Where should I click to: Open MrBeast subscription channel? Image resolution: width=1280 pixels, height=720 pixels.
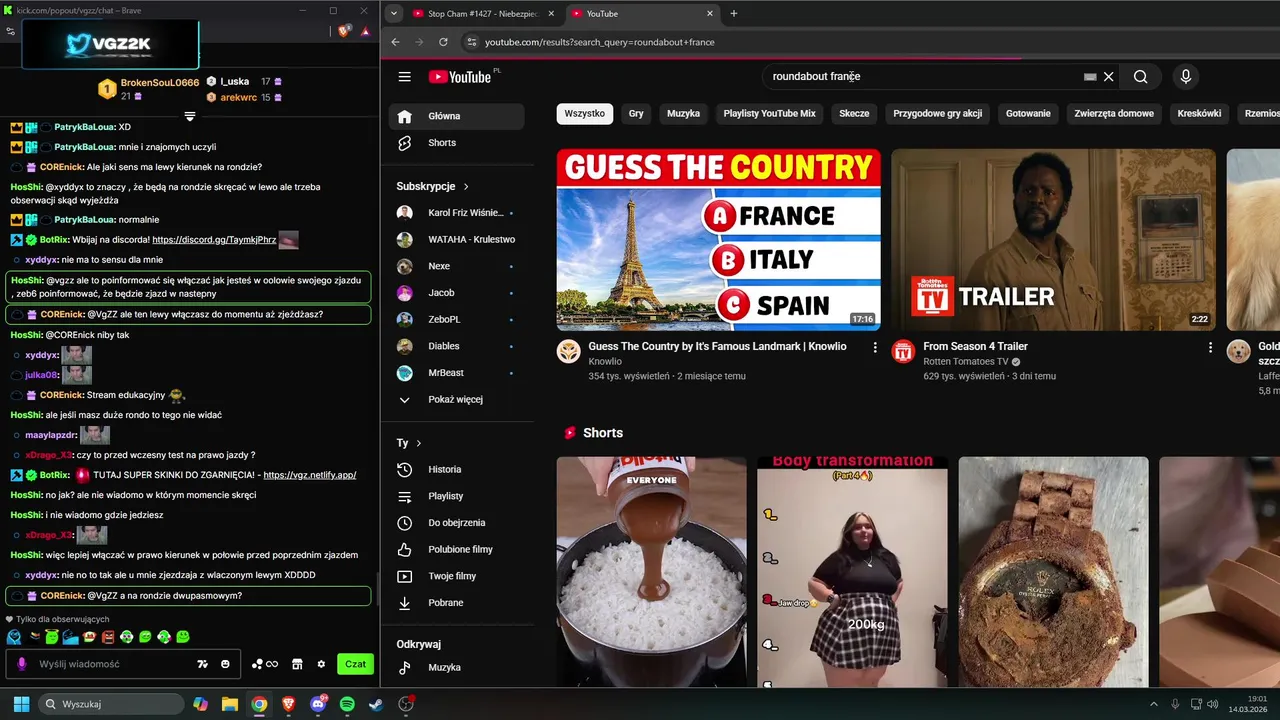coord(456,373)
